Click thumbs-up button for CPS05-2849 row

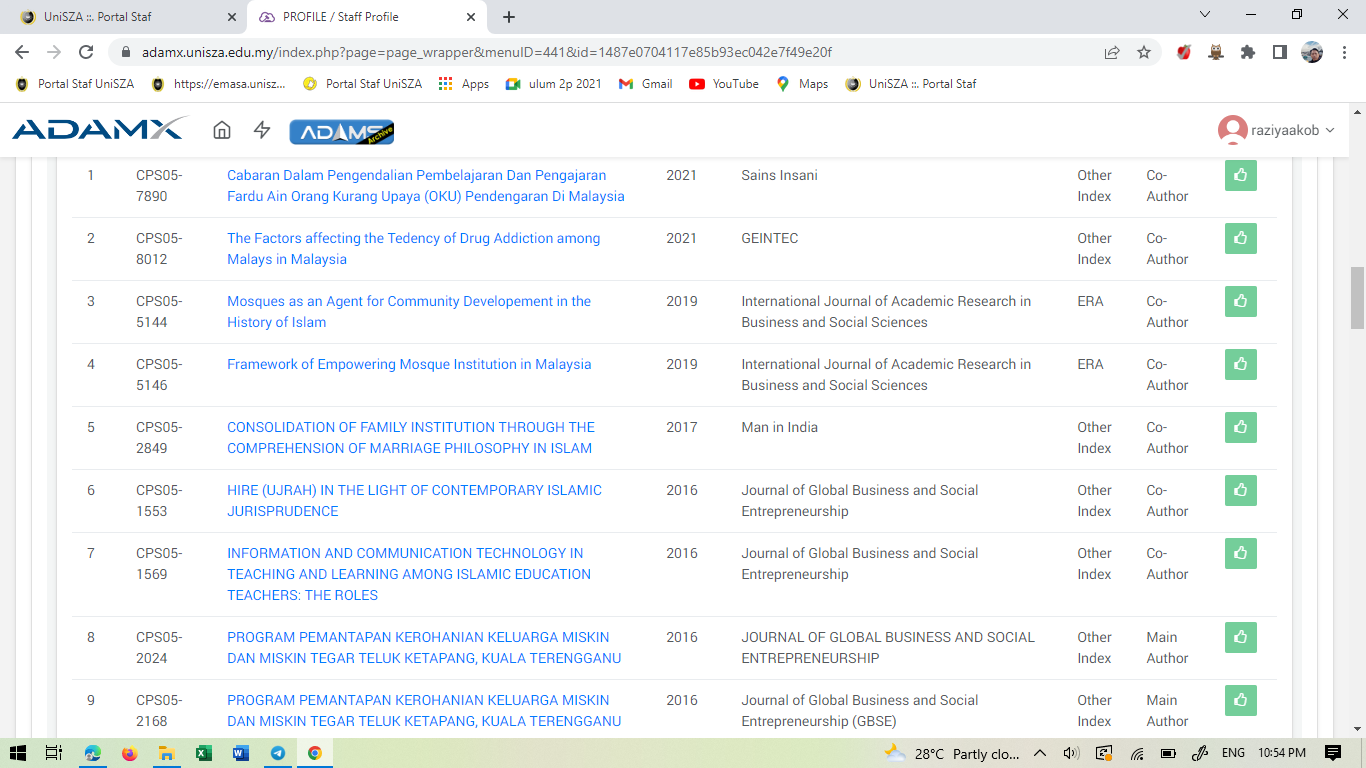tap(1241, 427)
